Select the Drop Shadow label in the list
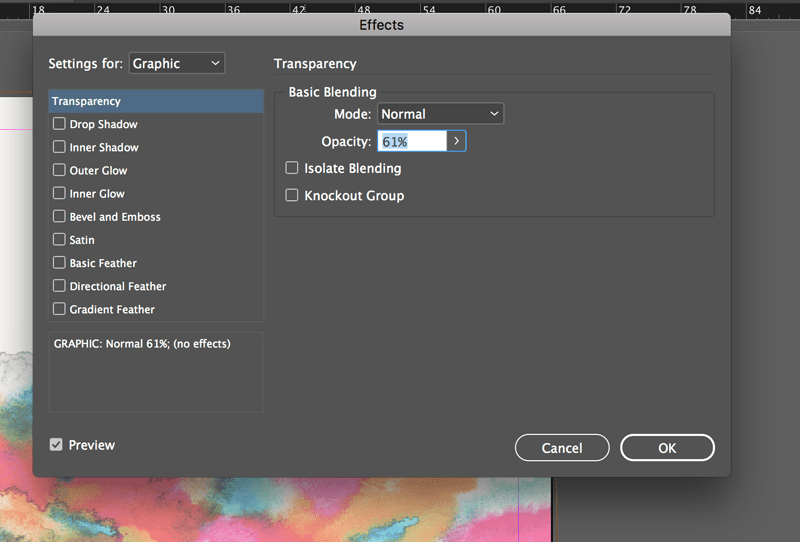The height and width of the screenshot is (542, 800). (x=103, y=124)
